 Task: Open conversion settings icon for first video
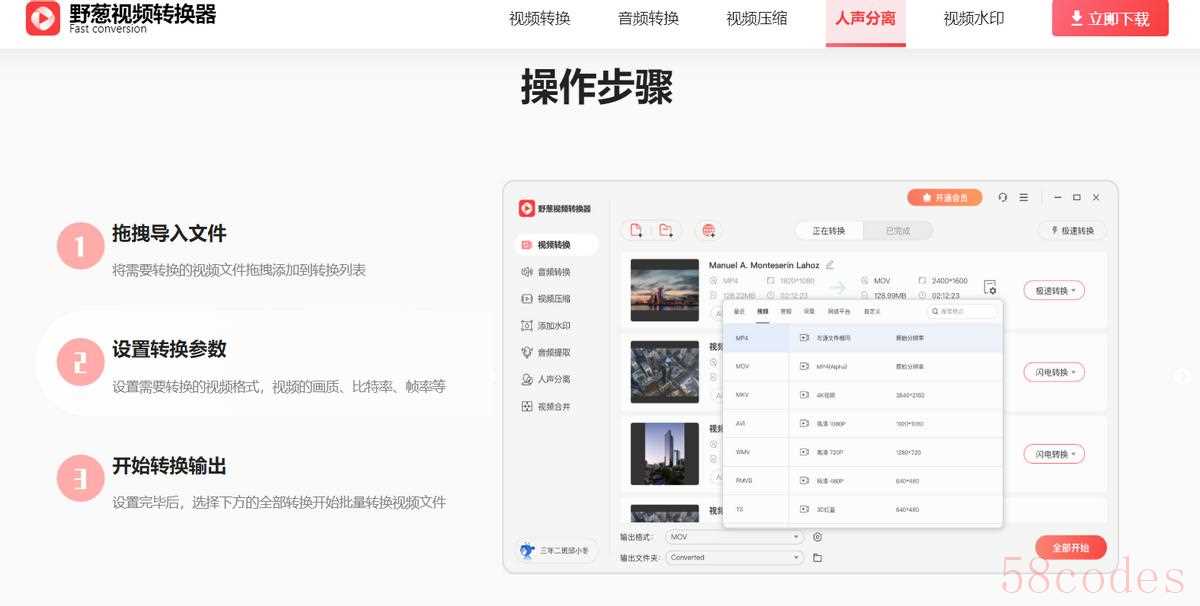[x=989, y=287]
